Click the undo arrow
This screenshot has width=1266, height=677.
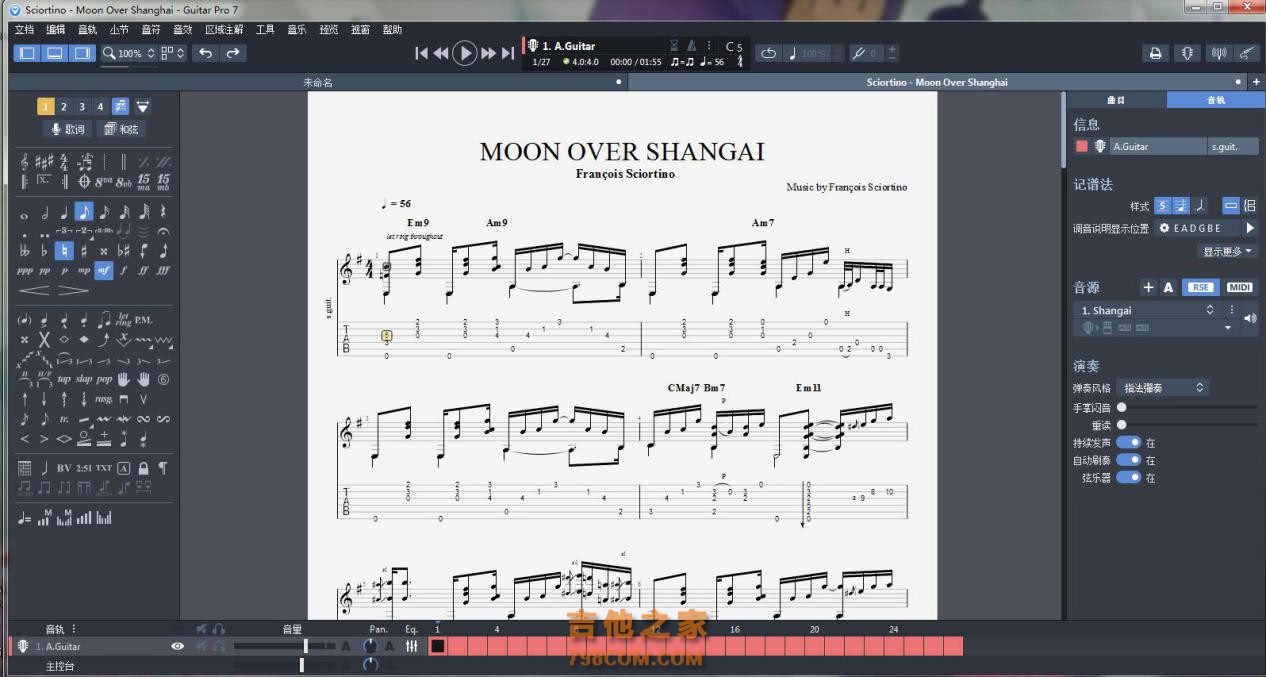pyautogui.click(x=206, y=53)
